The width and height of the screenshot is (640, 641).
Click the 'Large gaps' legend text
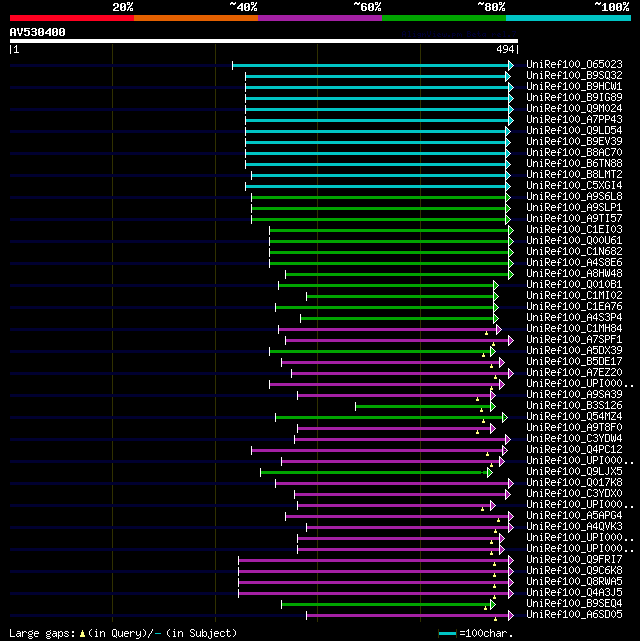pos(42,633)
